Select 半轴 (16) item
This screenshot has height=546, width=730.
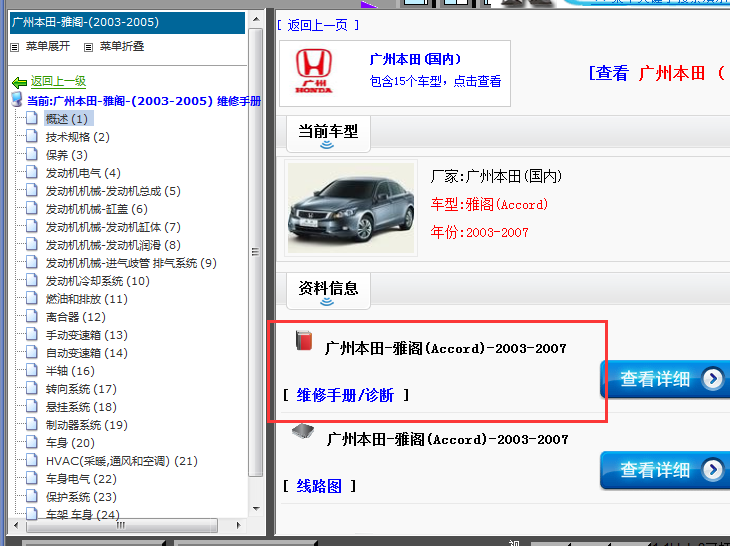click(x=70, y=371)
